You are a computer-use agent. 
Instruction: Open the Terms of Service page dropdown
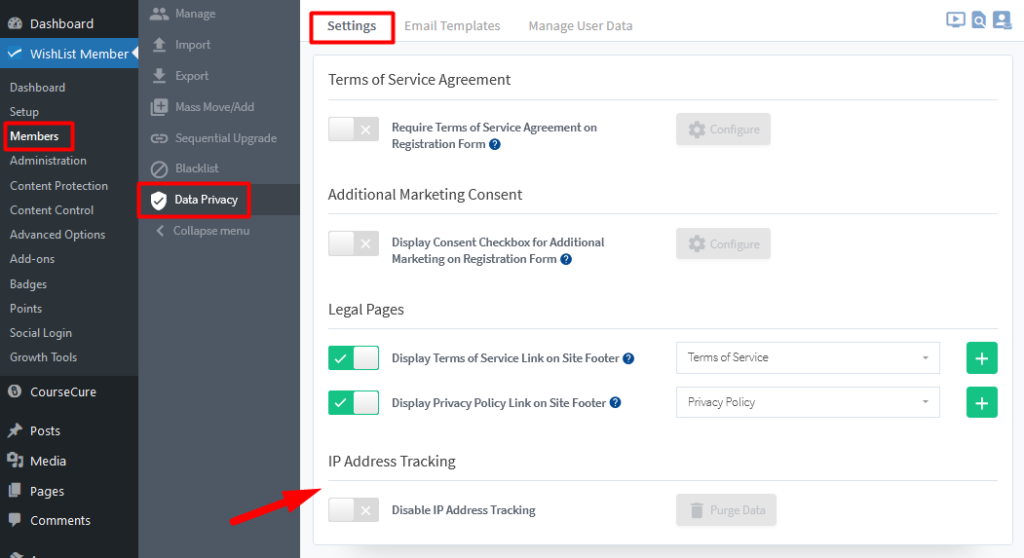pos(808,358)
